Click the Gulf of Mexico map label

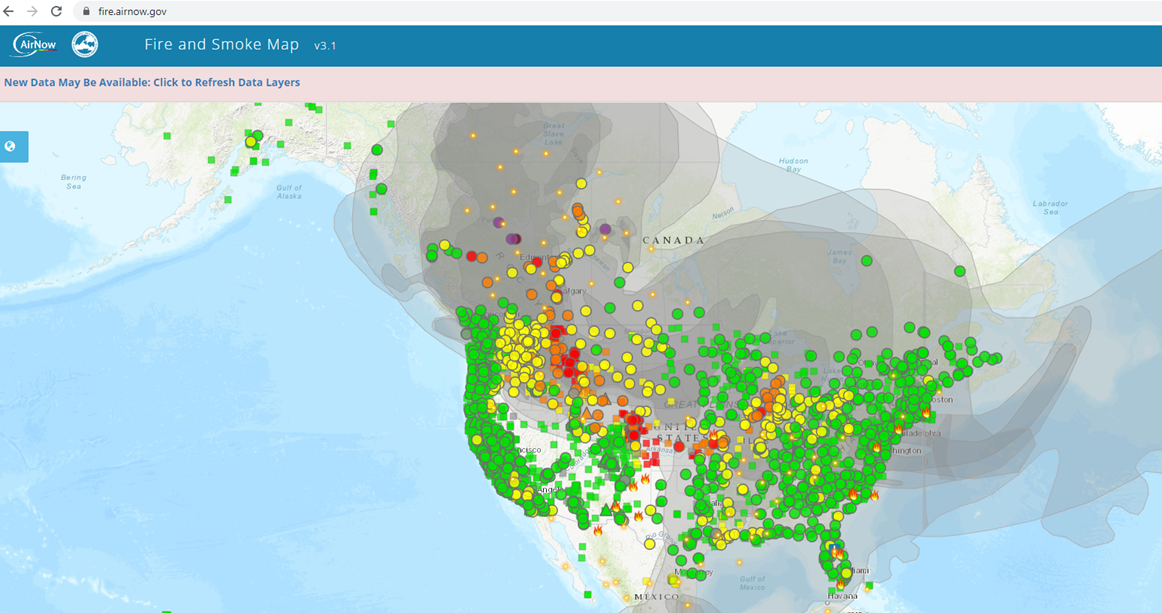coord(752,581)
